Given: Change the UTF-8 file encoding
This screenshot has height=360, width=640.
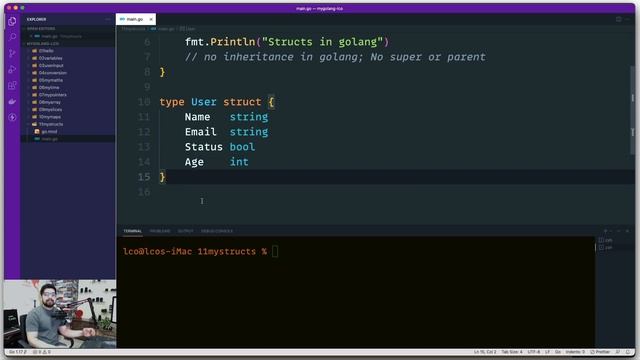Looking at the screenshot, I should [533, 352].
